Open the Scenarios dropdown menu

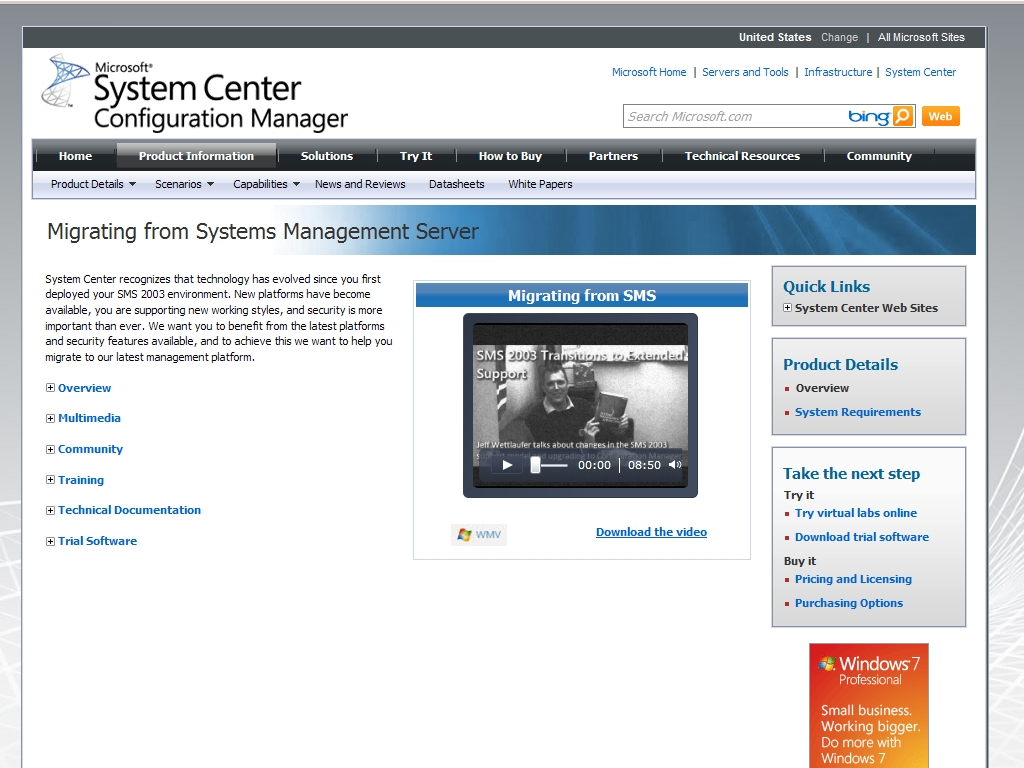pyautogui.click(x=184, y=184)
